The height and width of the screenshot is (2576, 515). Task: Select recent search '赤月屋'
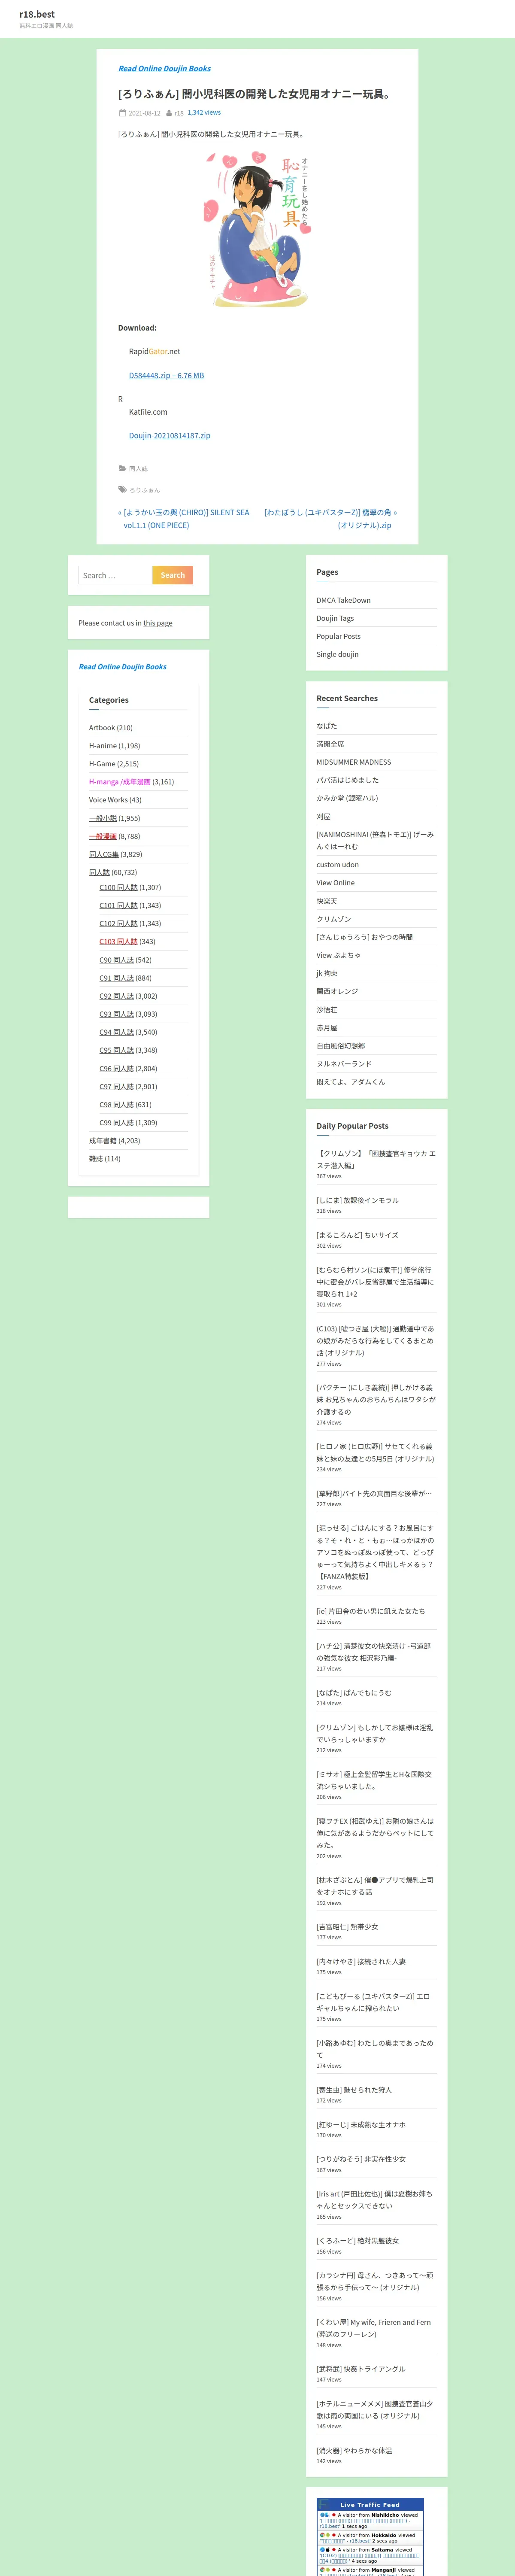(x=327, y=1027)
